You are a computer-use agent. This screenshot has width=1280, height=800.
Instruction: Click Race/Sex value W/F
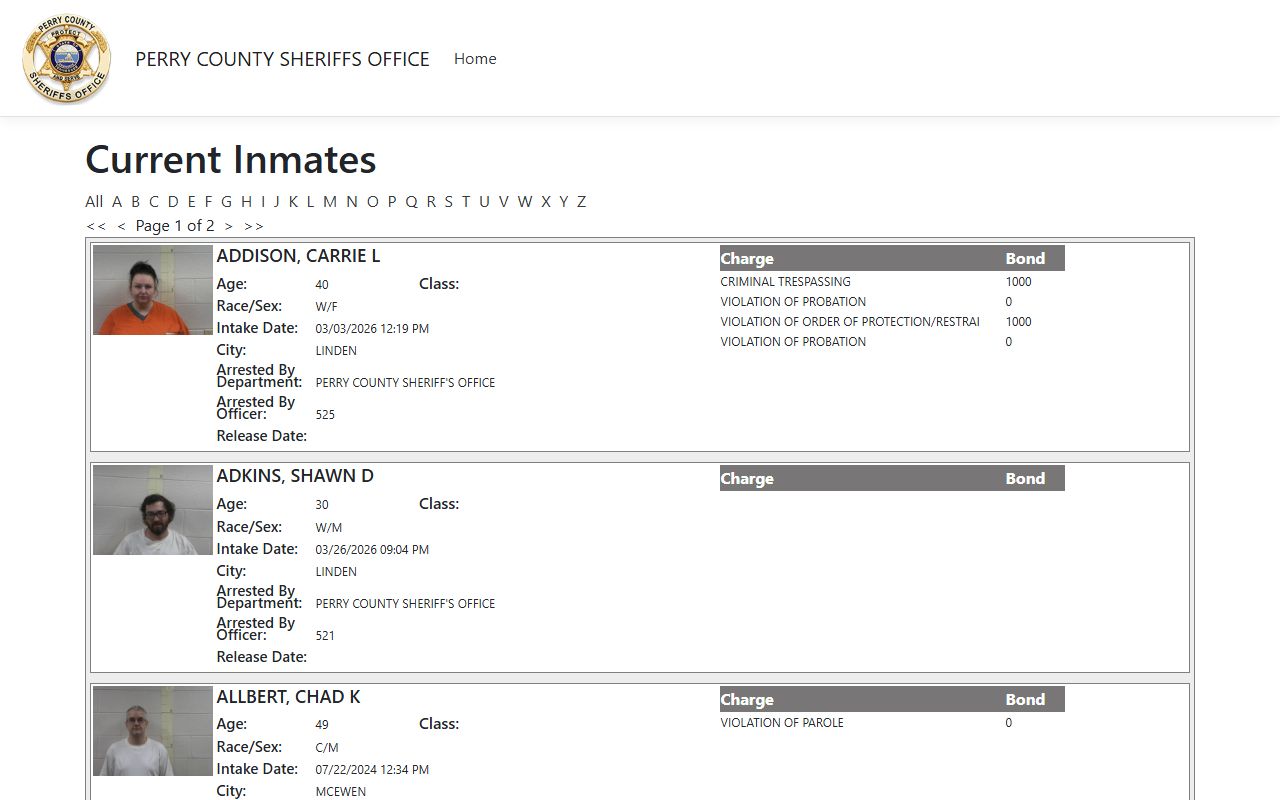point(326,307)
